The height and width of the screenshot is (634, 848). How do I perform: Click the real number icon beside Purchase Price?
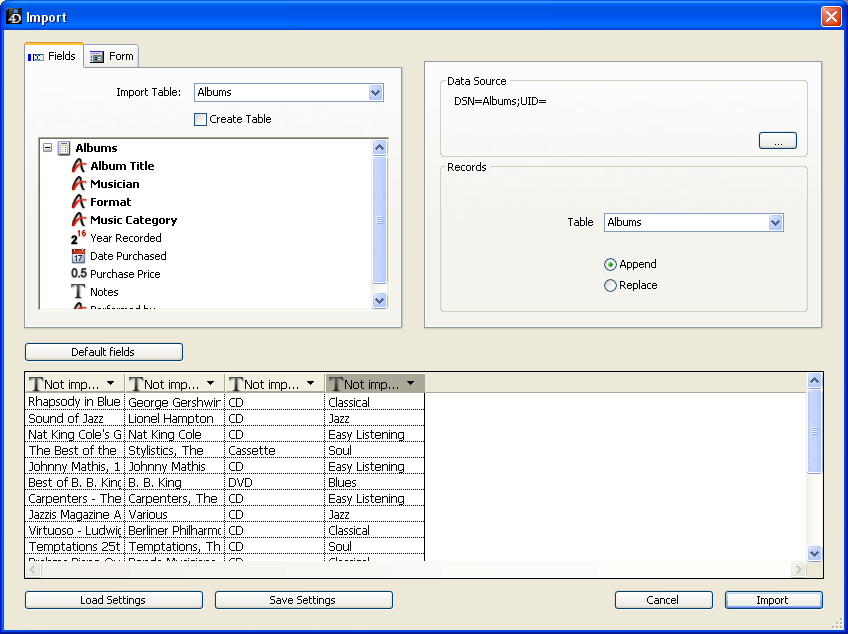(x=79, y=274)
